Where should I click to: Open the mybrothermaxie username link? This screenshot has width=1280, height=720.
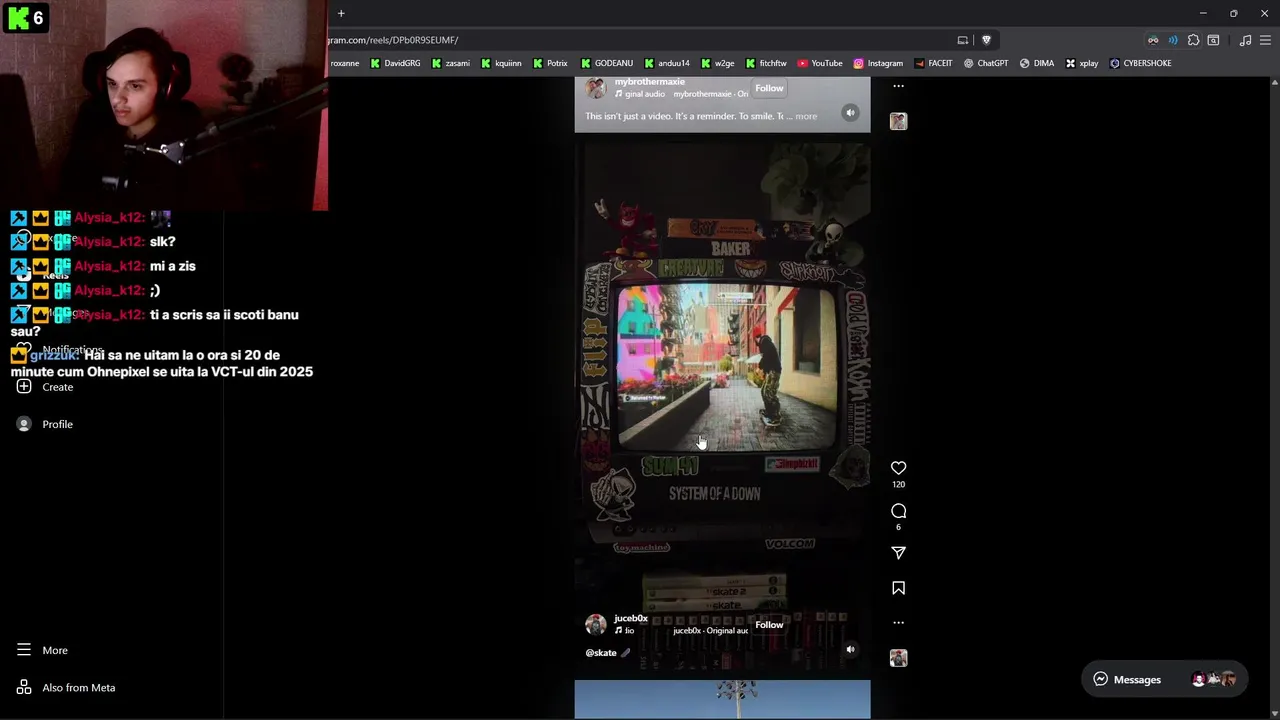click(x=649, y=82)
